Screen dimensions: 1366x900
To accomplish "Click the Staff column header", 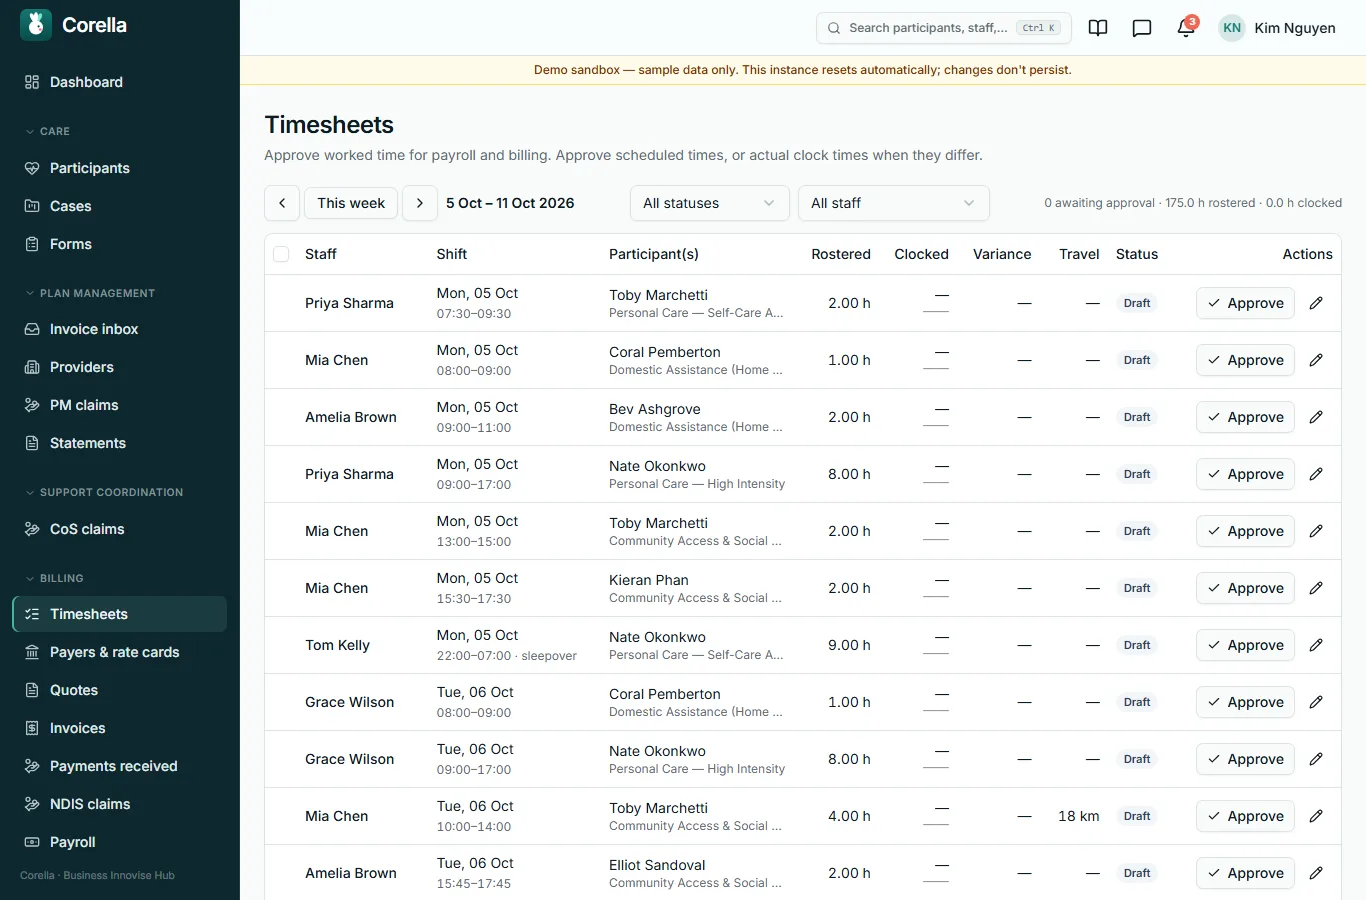I will (x=321, y=254).
